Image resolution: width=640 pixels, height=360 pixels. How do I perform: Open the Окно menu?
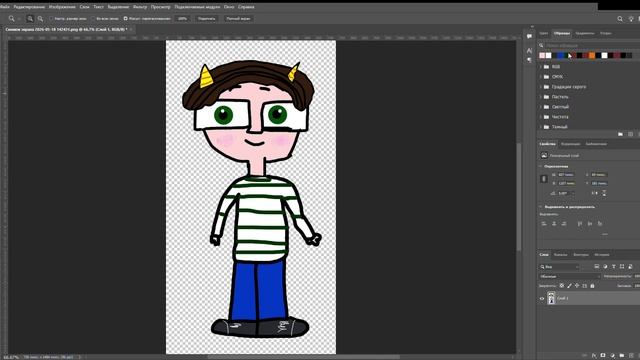(x=229, y=7)
